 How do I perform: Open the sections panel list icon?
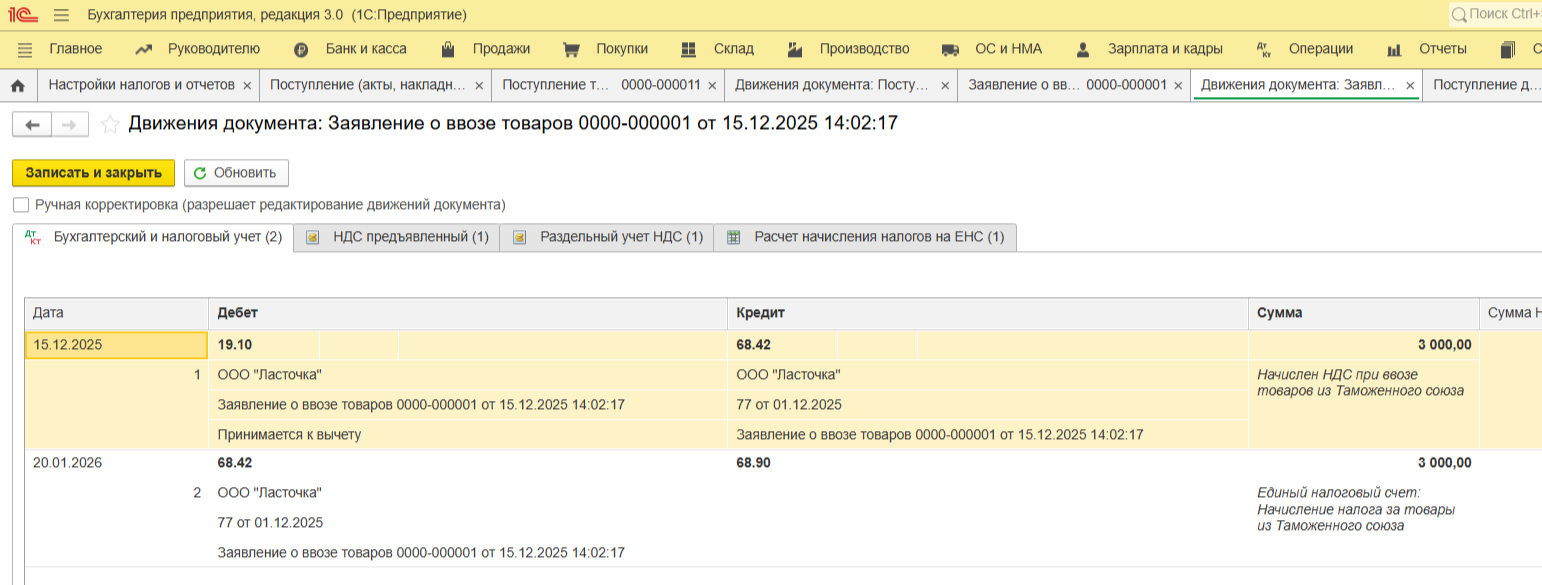pos(25,49)
